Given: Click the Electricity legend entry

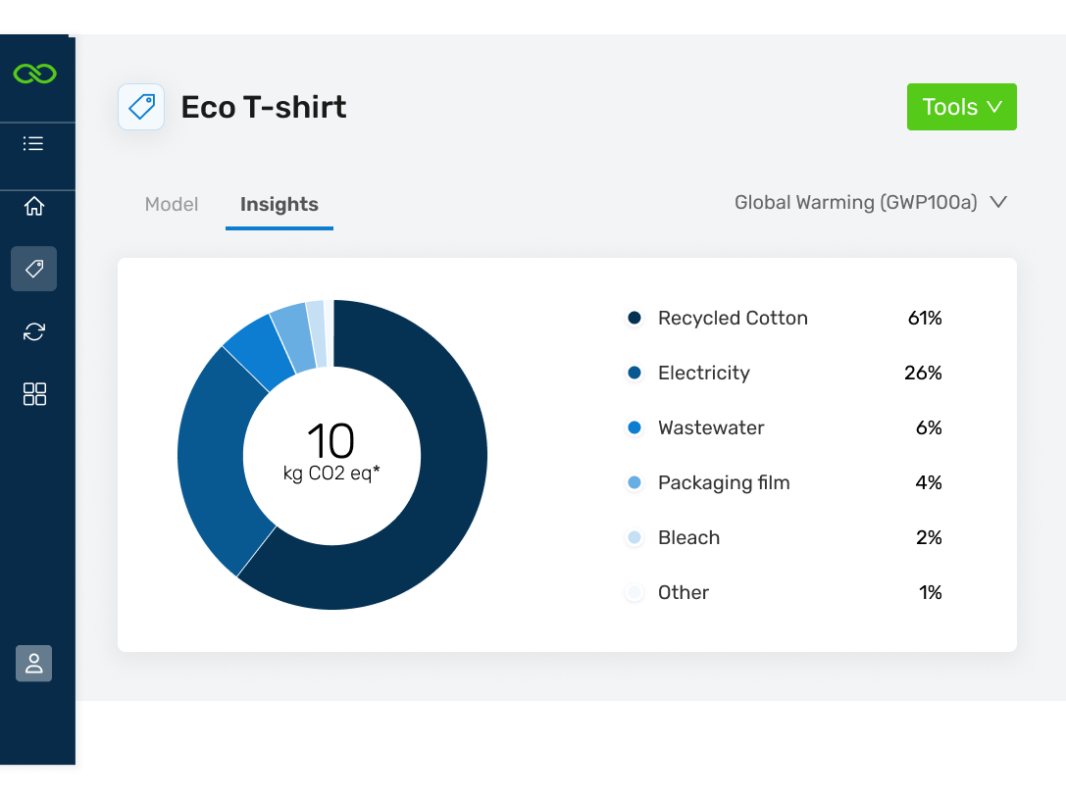Looking at the screenshot, I should pyautogui.click(x=703, y=373).
